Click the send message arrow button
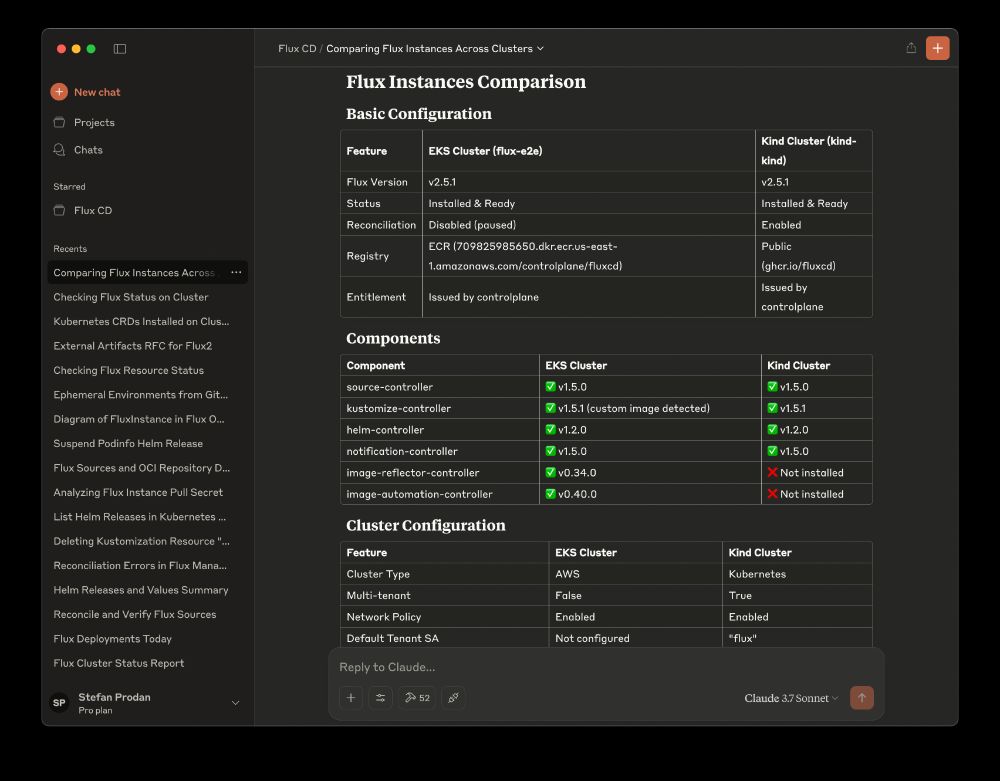 pos(862,697)
